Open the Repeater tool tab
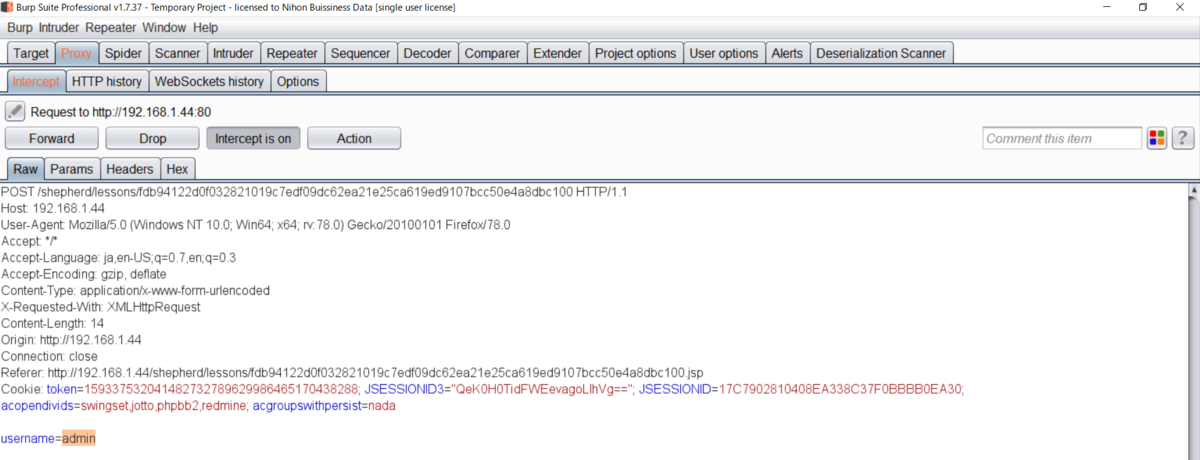Image resolution: width=1200 pixels, height=460 pixels. [x=292, y=53]
